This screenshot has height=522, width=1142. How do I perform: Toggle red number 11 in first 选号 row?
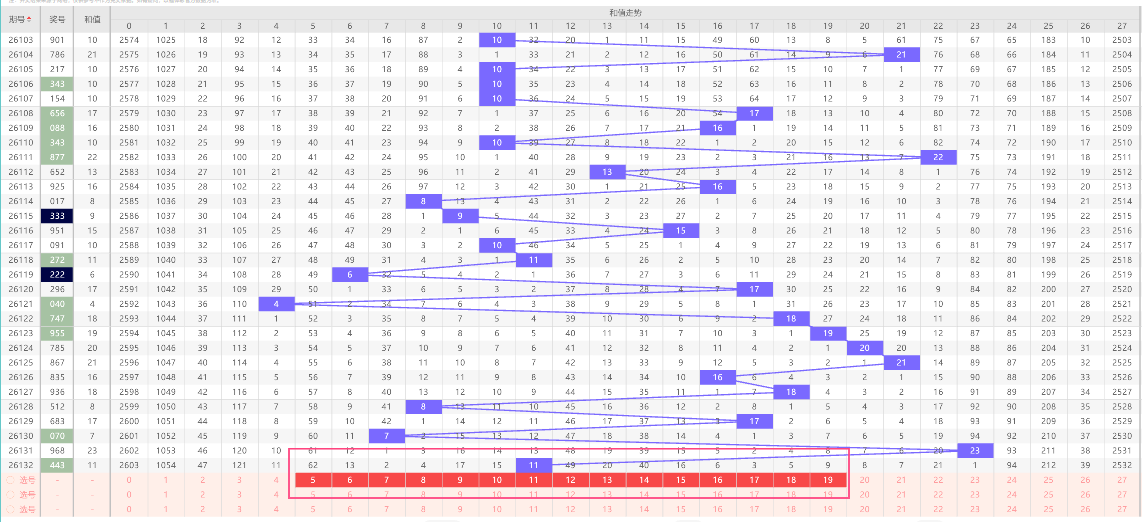pyautogui.click(x=534, y=481)
